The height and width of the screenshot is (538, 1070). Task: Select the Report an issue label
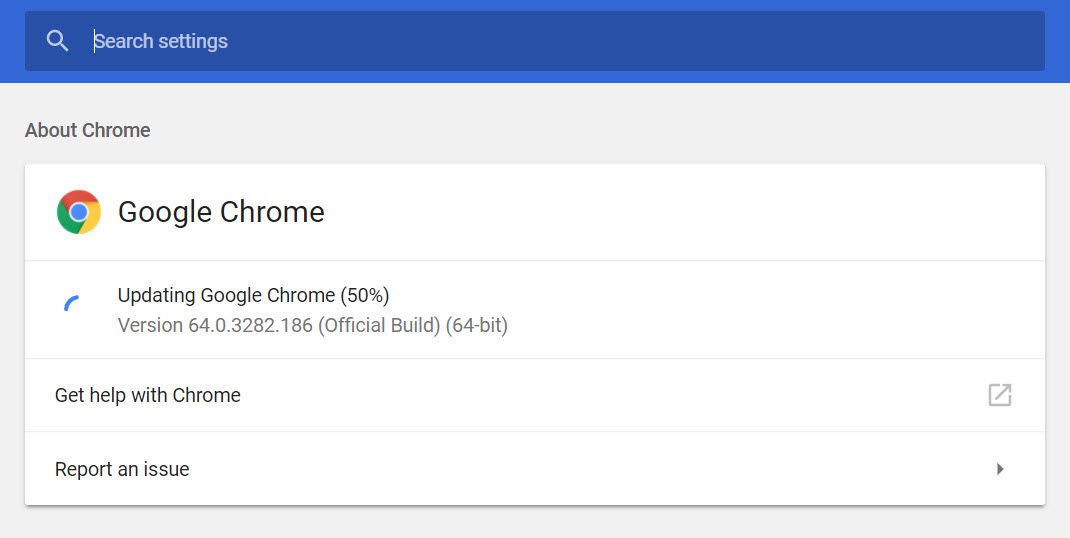pos(122,469)
